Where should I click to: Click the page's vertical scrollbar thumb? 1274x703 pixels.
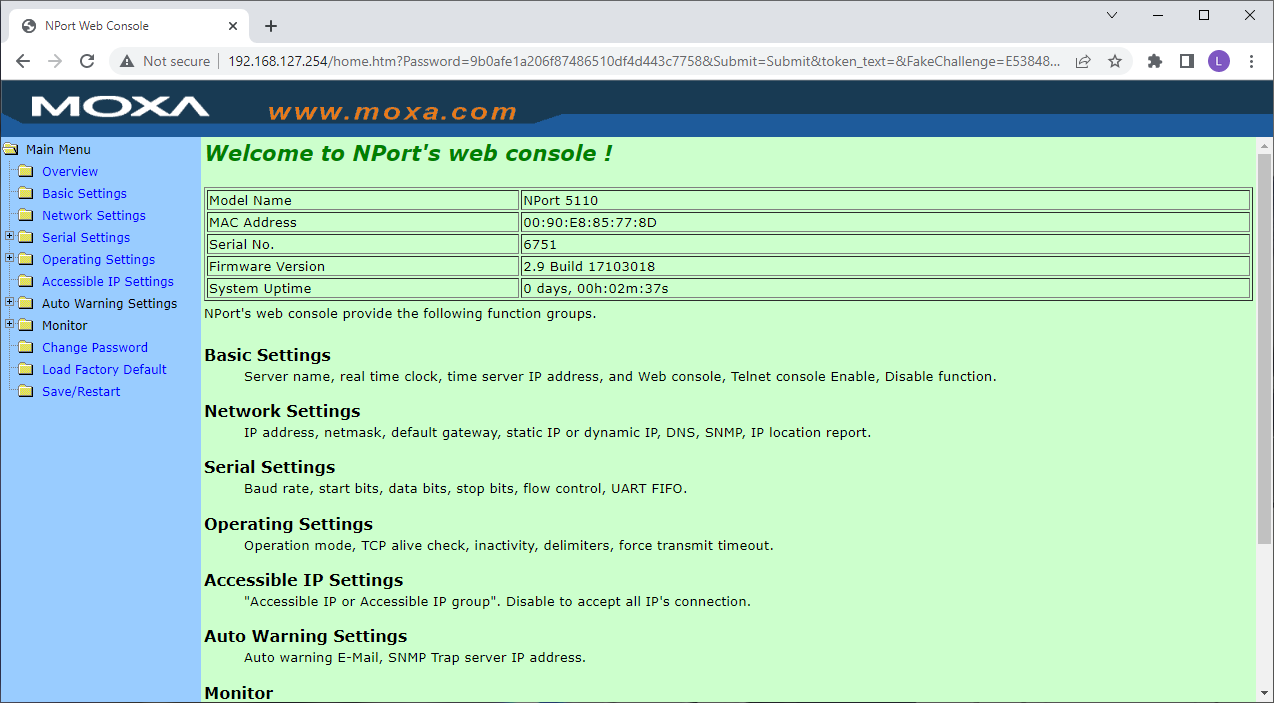1264,350
